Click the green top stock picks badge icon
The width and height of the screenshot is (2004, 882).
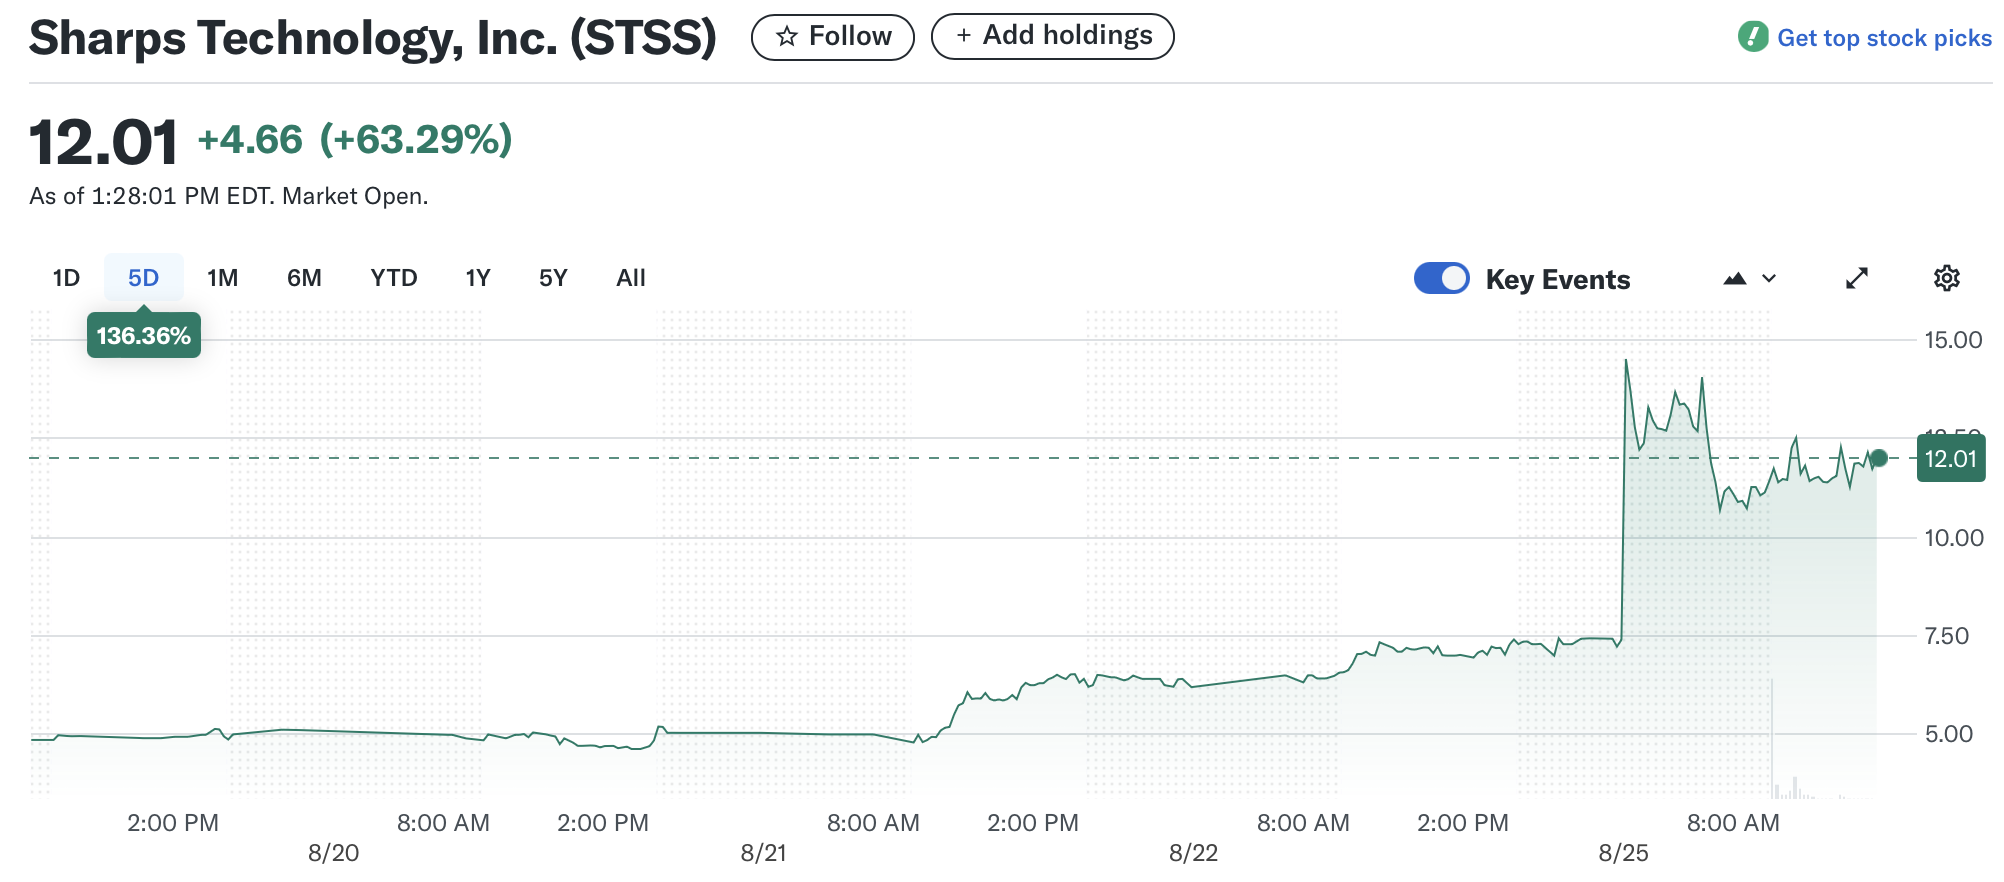pyautogui.click(x=1753, y=37)
